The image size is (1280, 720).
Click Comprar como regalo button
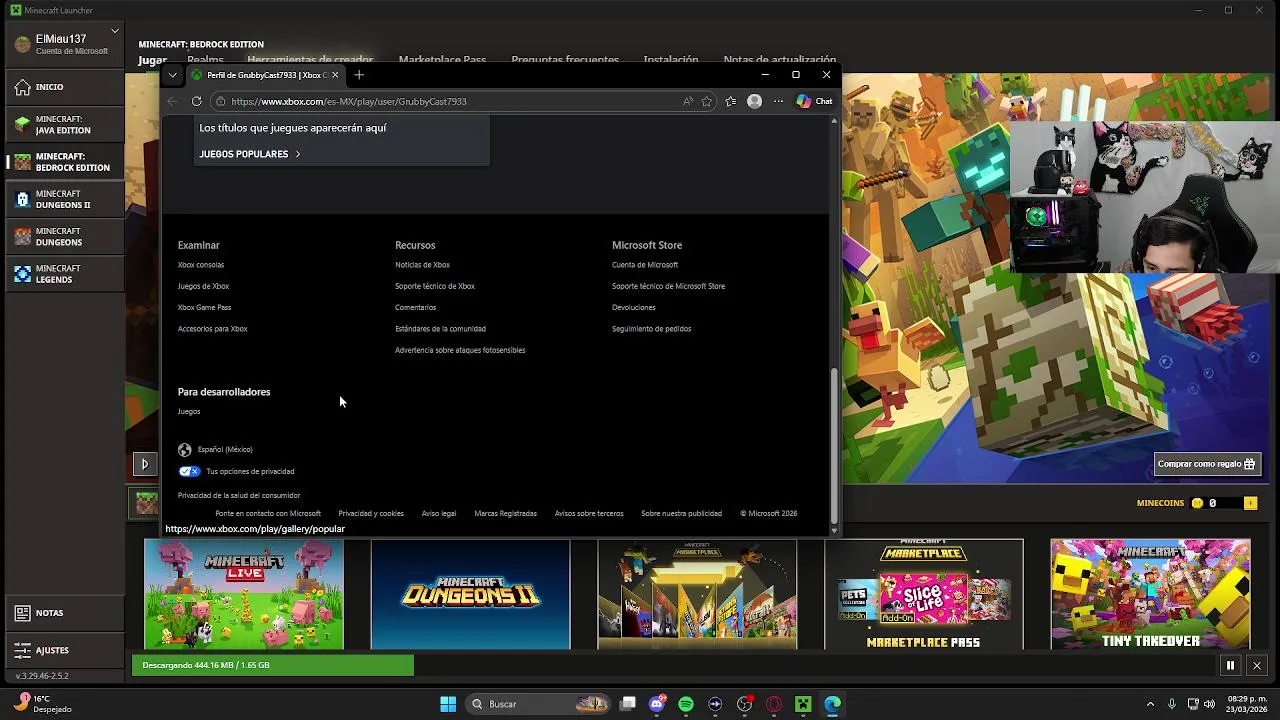point(1207,464)
